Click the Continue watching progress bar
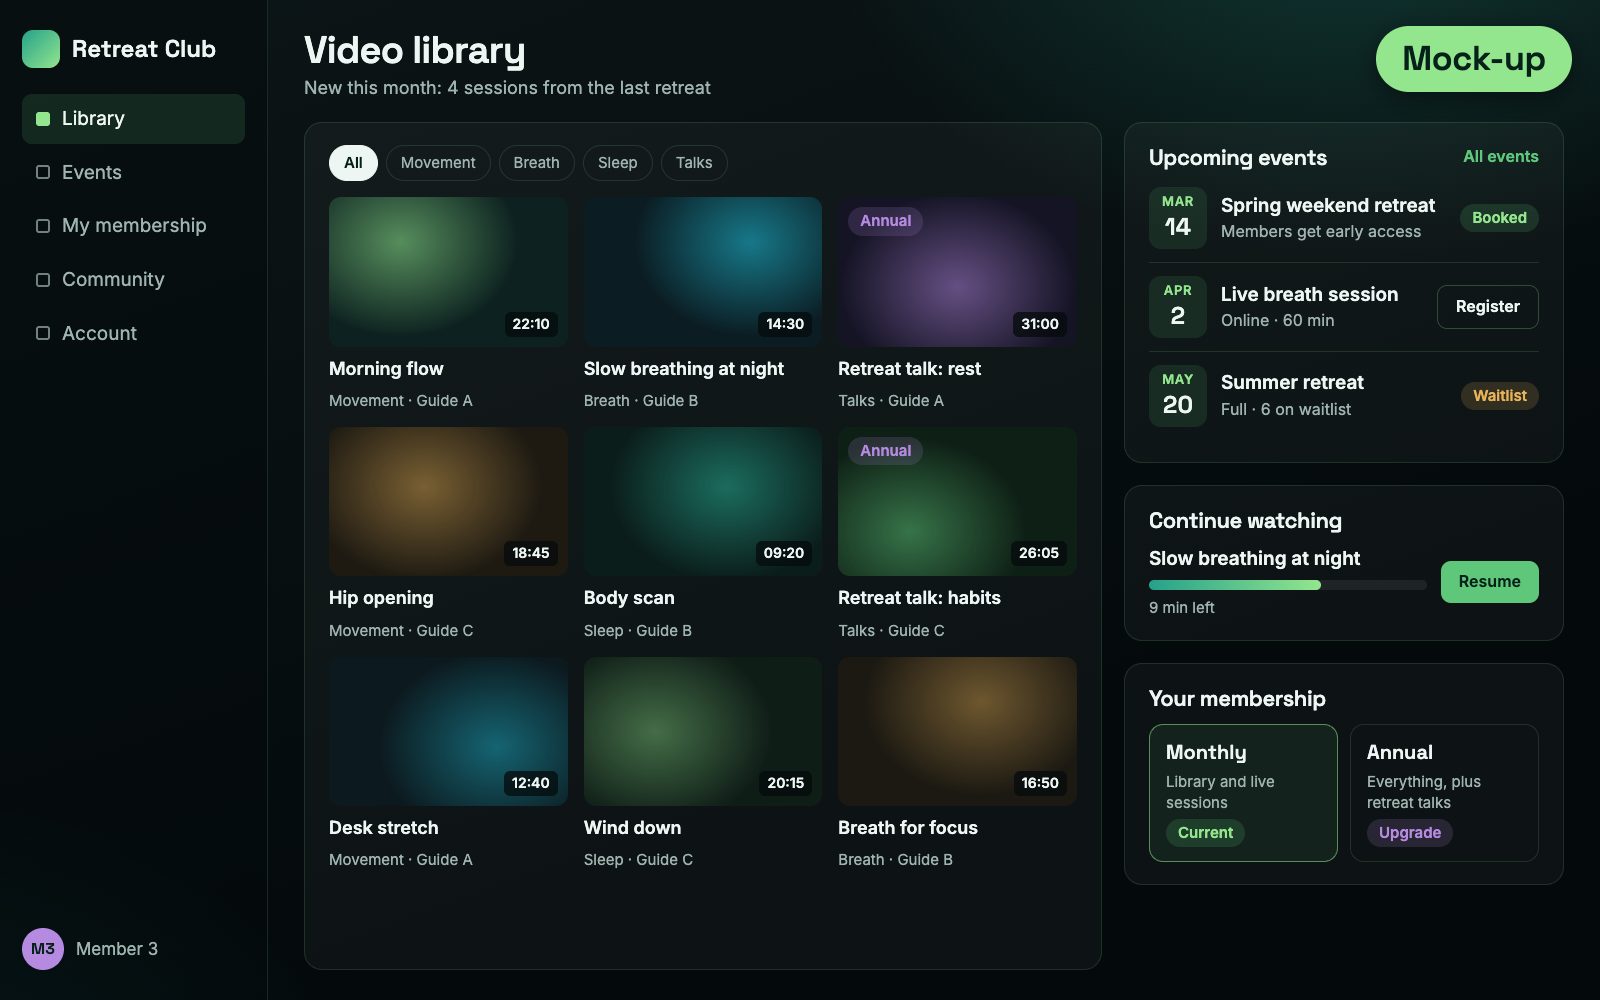Viewport: 1600px width, 1000px height. (1288, 585)
